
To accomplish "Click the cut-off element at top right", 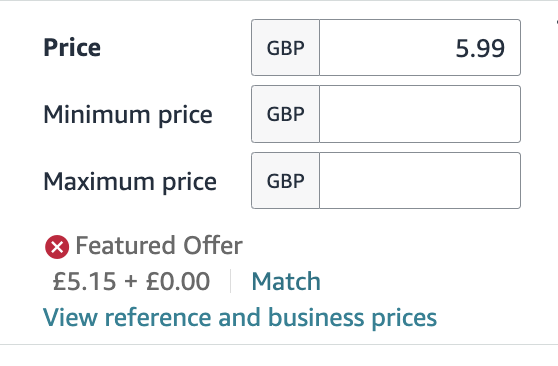I will click(x=557, y=21).
